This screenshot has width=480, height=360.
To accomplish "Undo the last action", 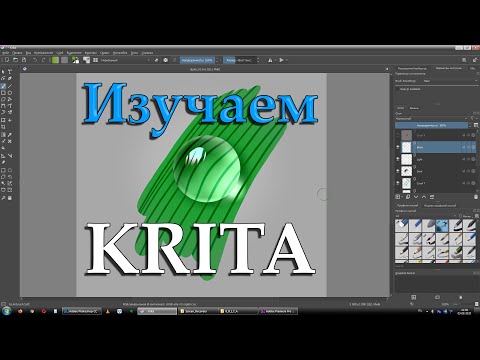I will [35, 60].
